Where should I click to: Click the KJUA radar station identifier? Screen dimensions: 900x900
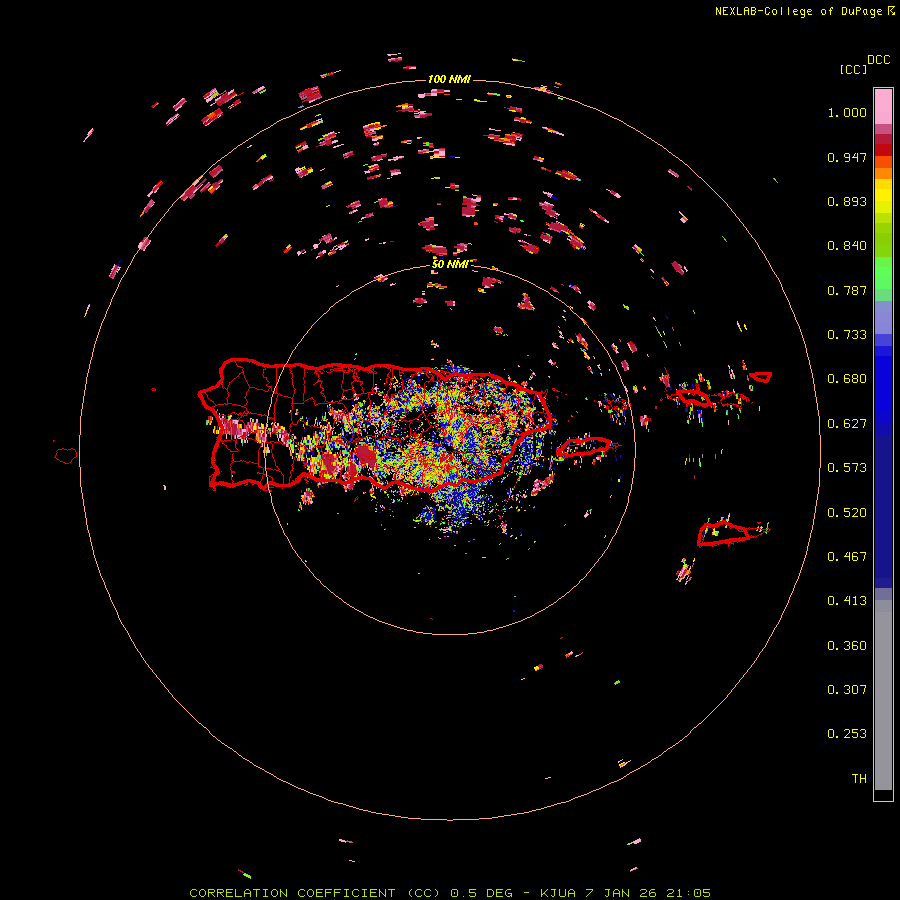pos(560,893)
